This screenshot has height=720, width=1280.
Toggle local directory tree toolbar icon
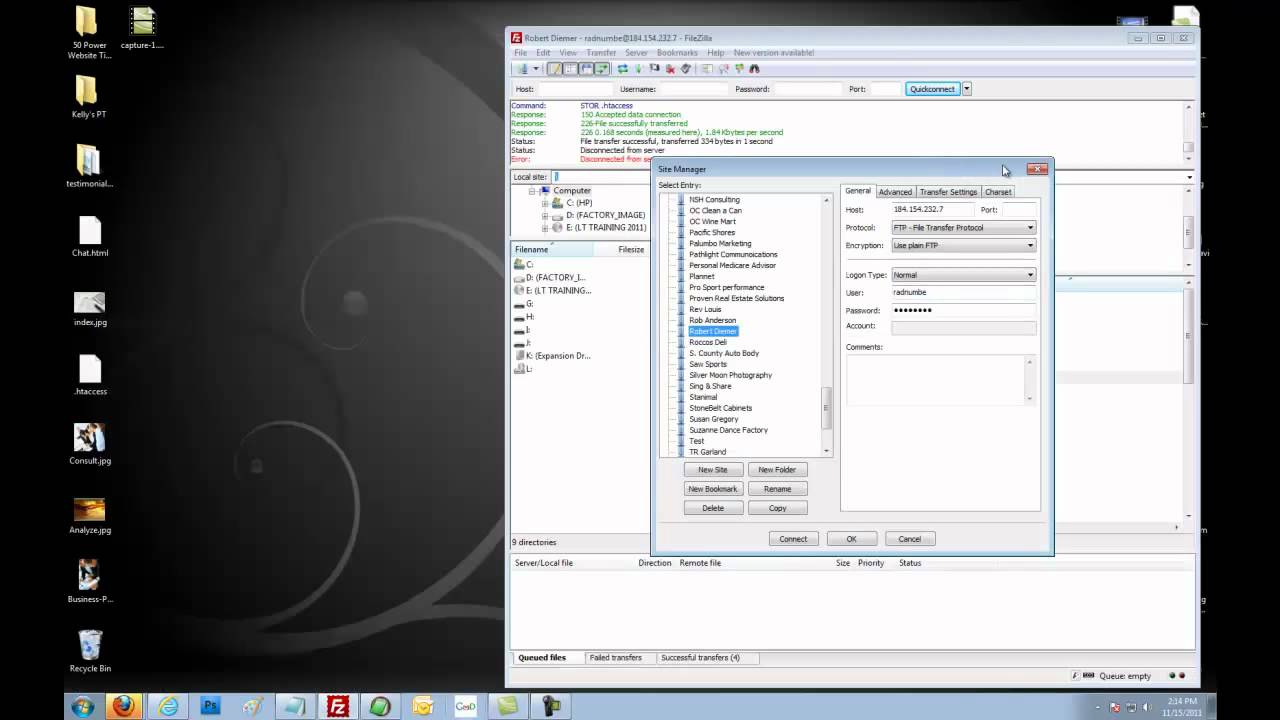(571, 69)
